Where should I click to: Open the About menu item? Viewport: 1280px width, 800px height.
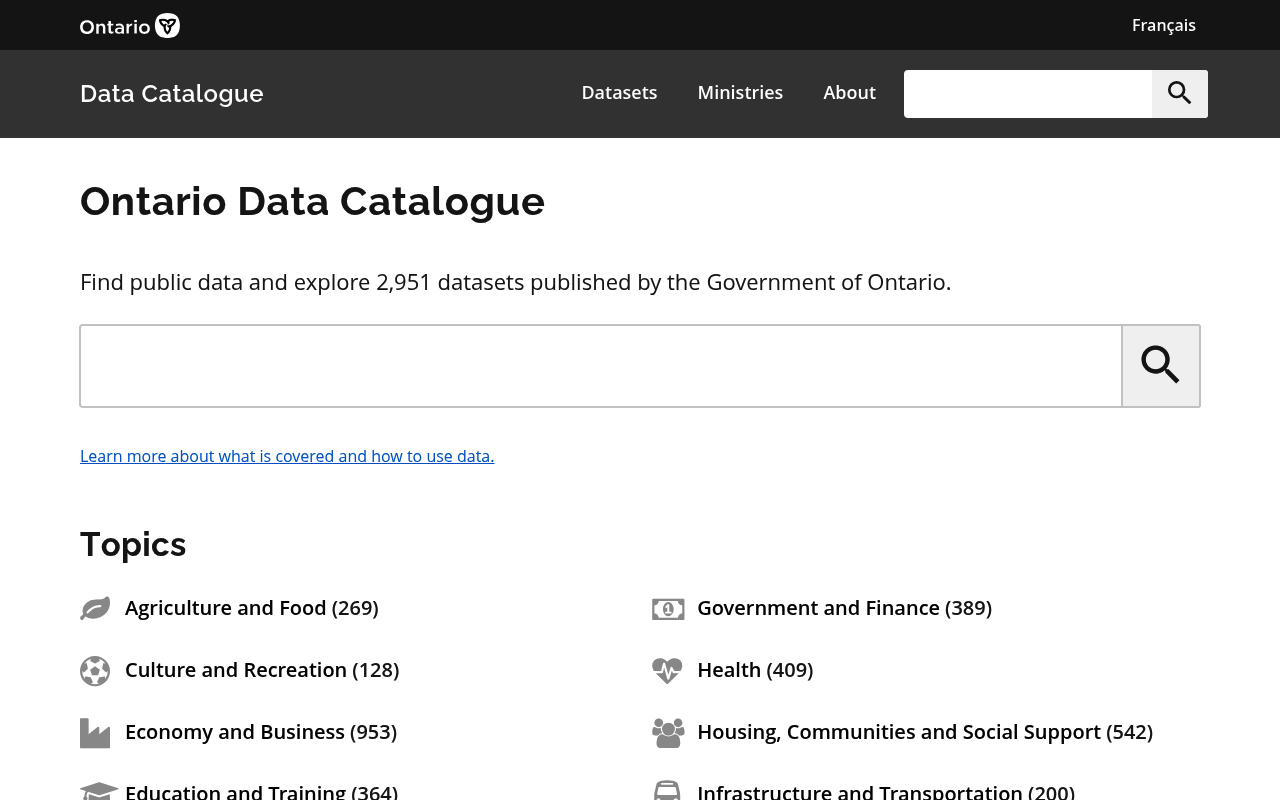[850, 93]
